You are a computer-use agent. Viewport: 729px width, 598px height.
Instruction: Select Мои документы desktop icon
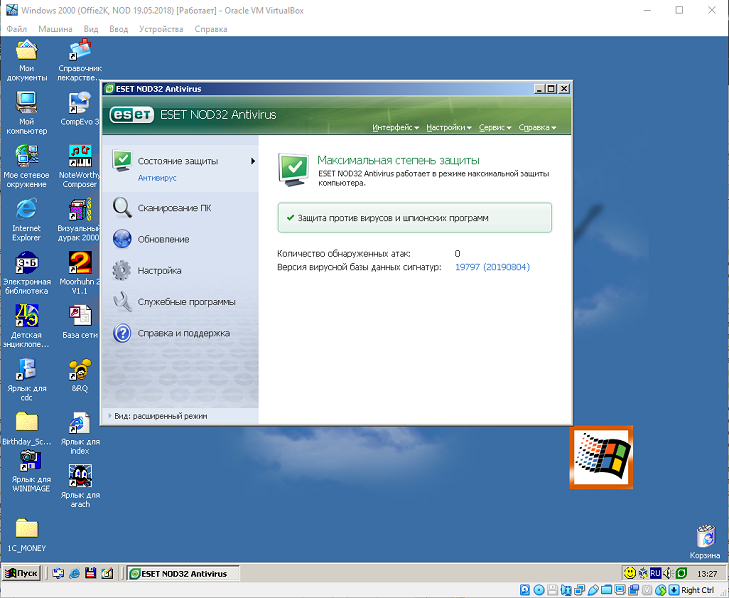click(27, 61)
